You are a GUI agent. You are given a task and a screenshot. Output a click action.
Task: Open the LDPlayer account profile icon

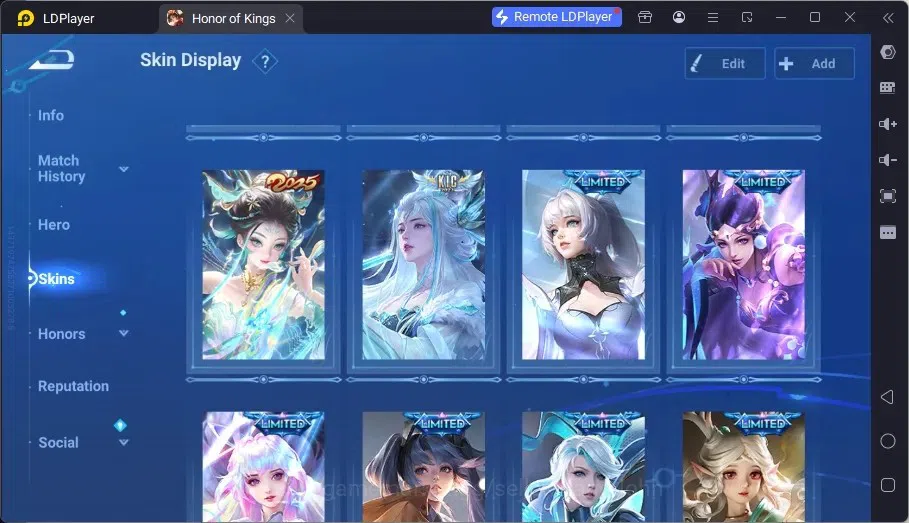pyautogui.click(x=679, y=17)
